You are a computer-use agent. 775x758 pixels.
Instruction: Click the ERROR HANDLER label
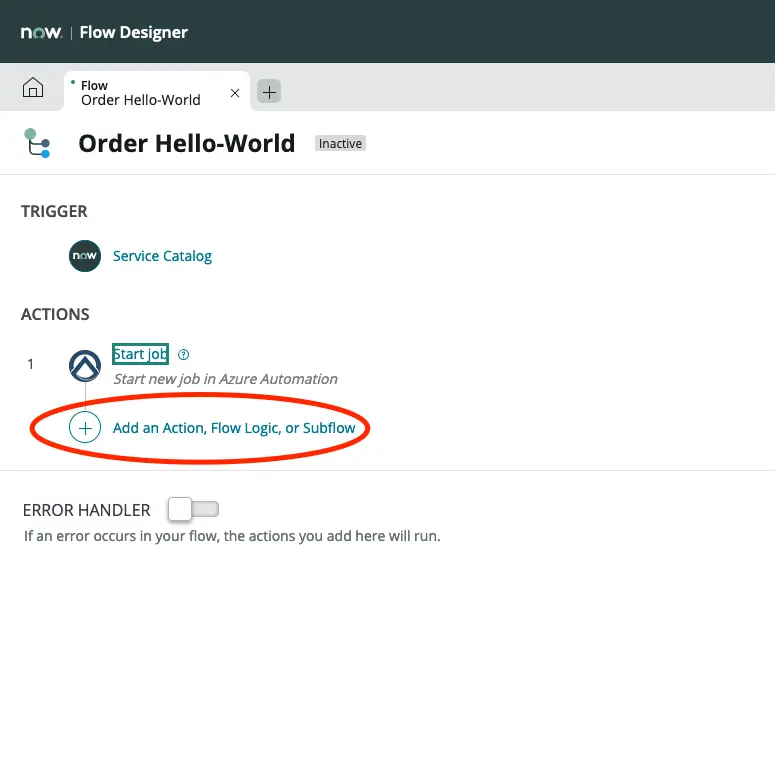point(87,510)
